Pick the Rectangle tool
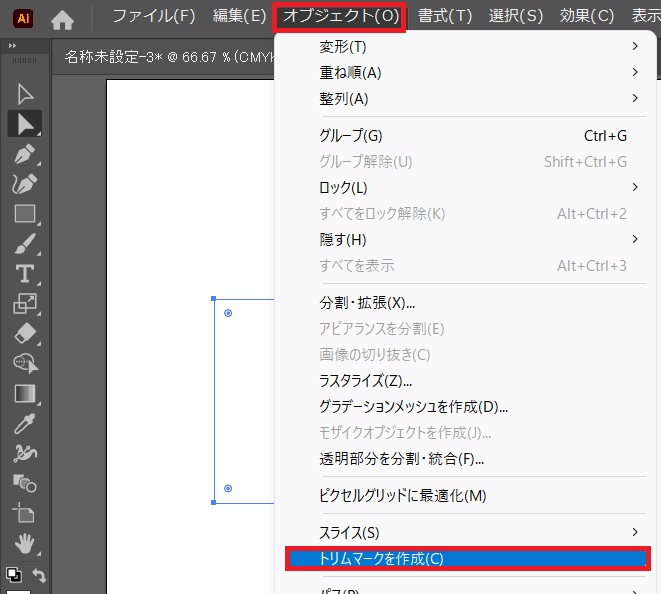Viewport: 661px width, 594px height. [25, 213]
